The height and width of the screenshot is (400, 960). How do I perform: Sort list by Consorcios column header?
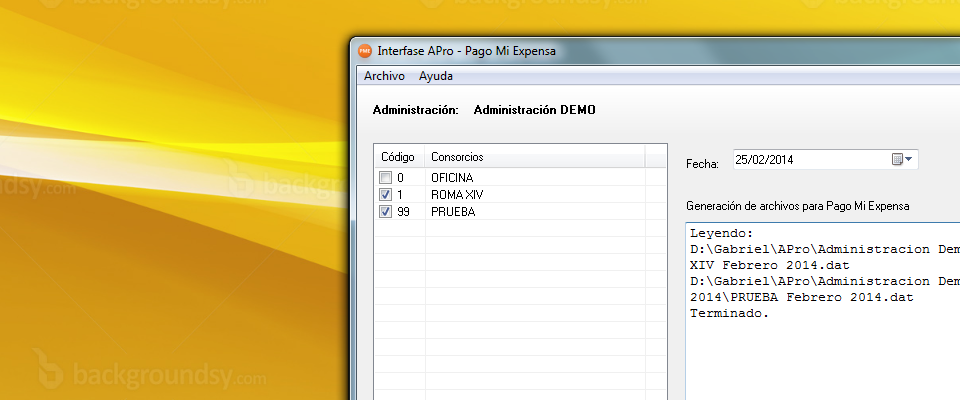point(457,157)
